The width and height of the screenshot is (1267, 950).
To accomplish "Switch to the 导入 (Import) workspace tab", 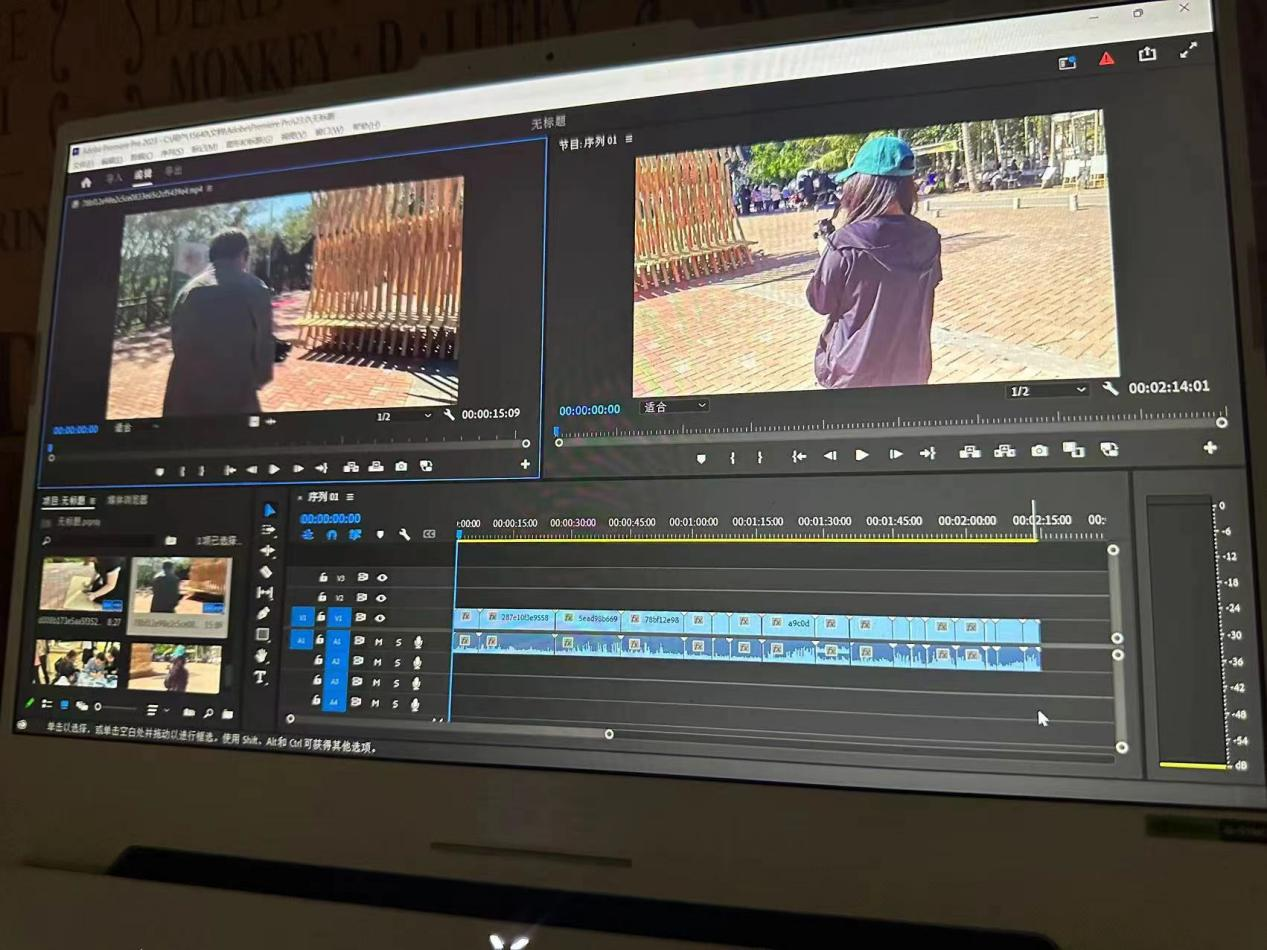I will tap(114, 178).
